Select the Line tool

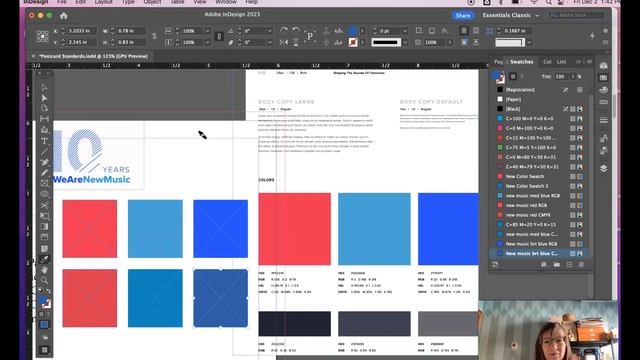point(44,151)
